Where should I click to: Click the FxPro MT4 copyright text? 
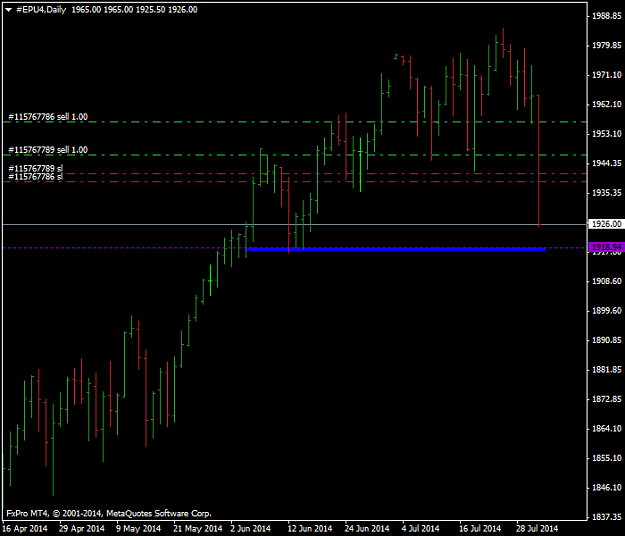[109, 513]
